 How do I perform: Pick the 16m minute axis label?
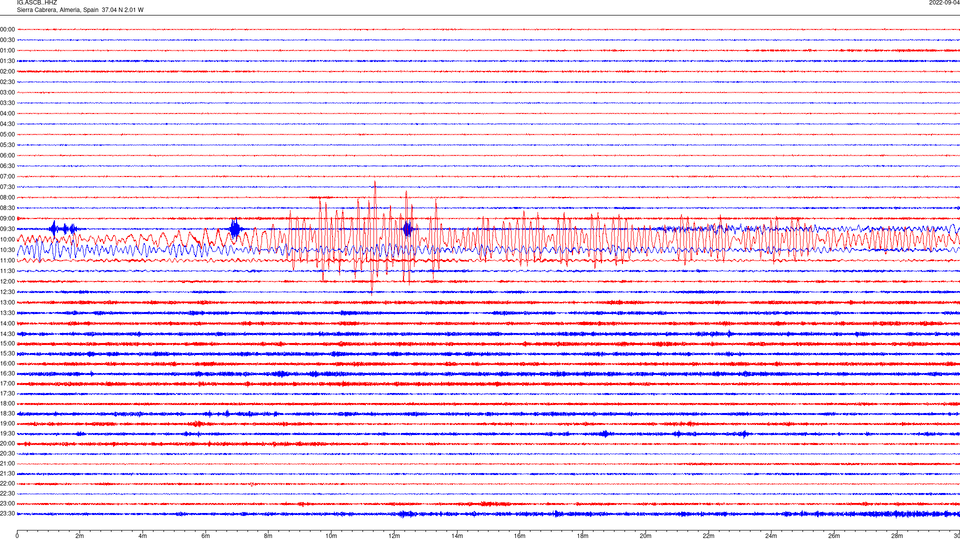(520, 536)
